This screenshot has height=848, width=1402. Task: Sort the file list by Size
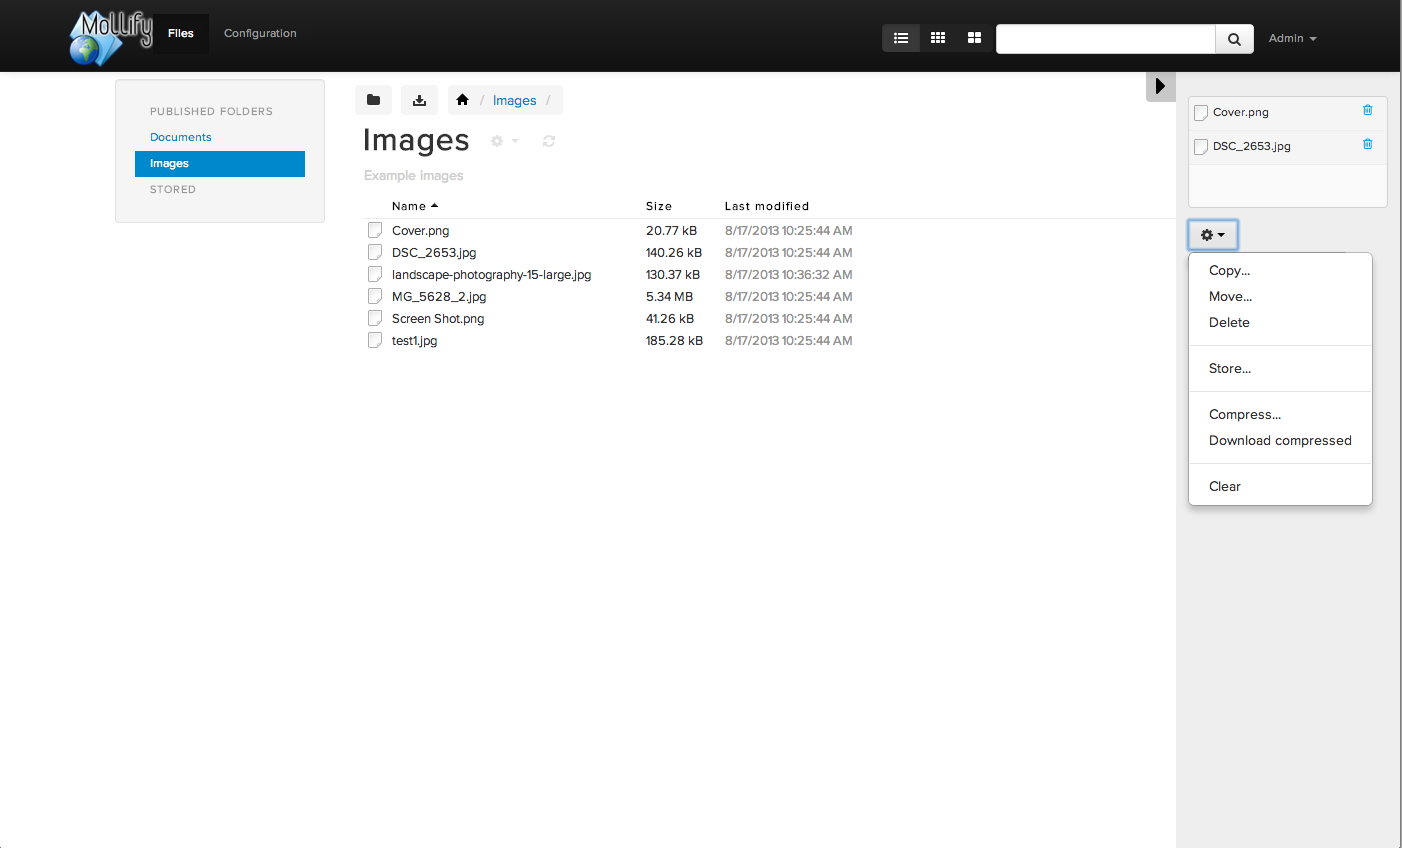click(659, 206)
